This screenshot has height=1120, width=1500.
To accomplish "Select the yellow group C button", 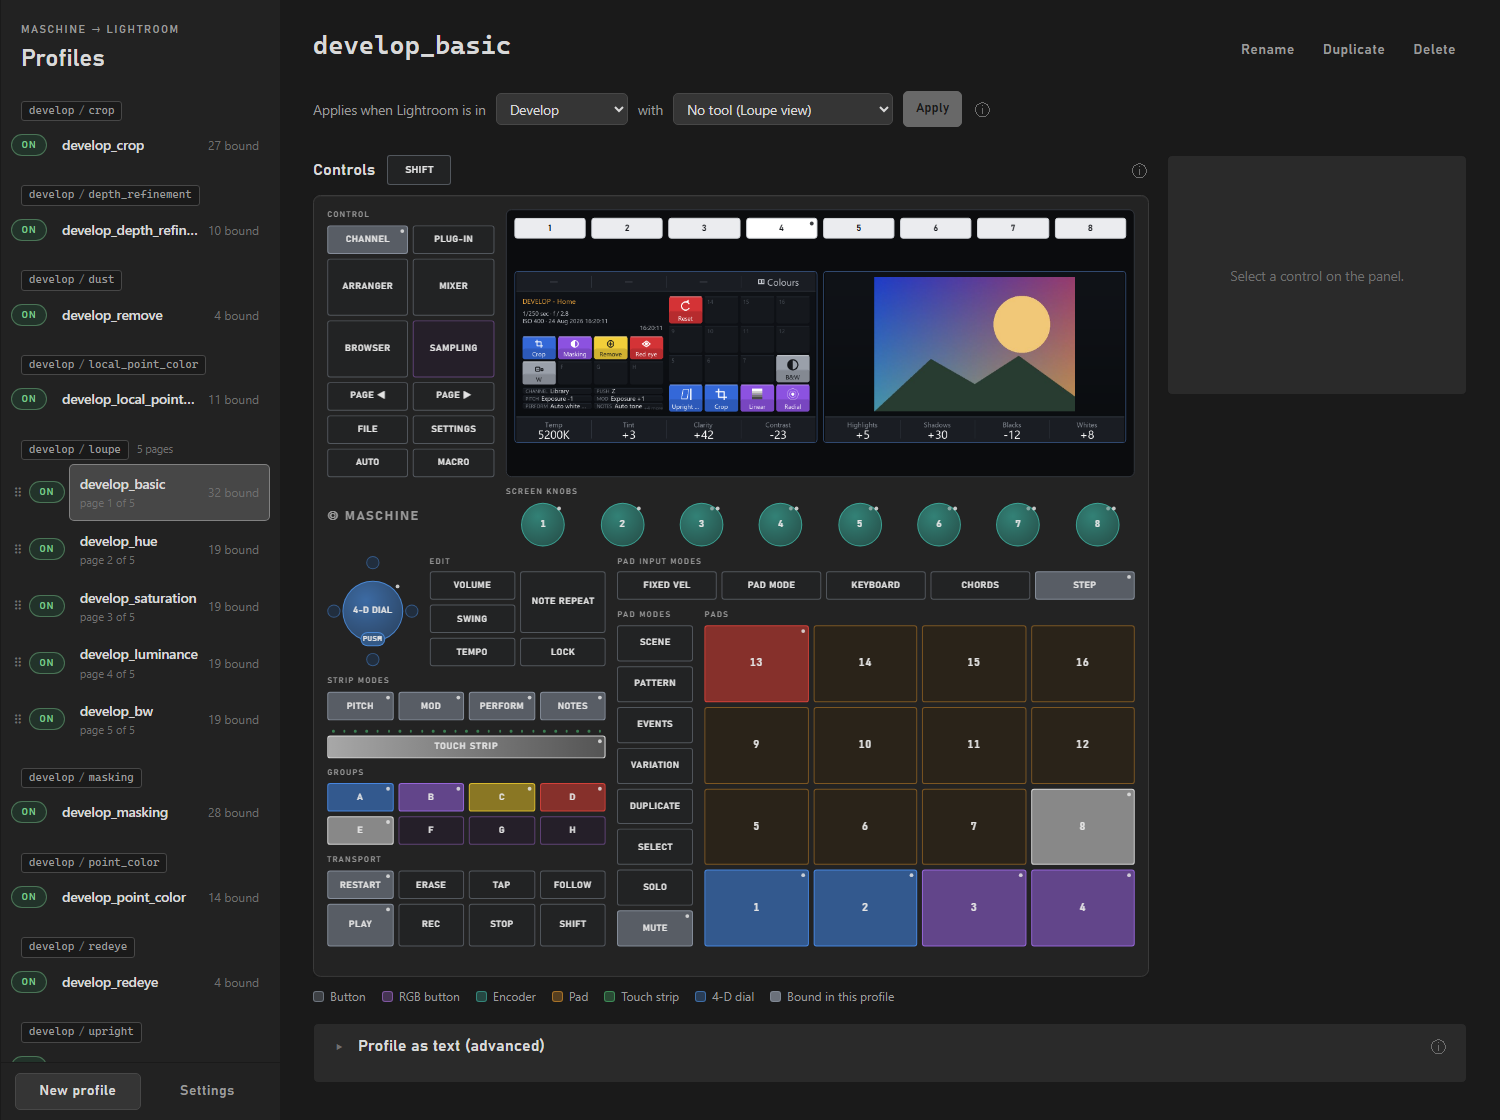I will [x=502, y=797].
